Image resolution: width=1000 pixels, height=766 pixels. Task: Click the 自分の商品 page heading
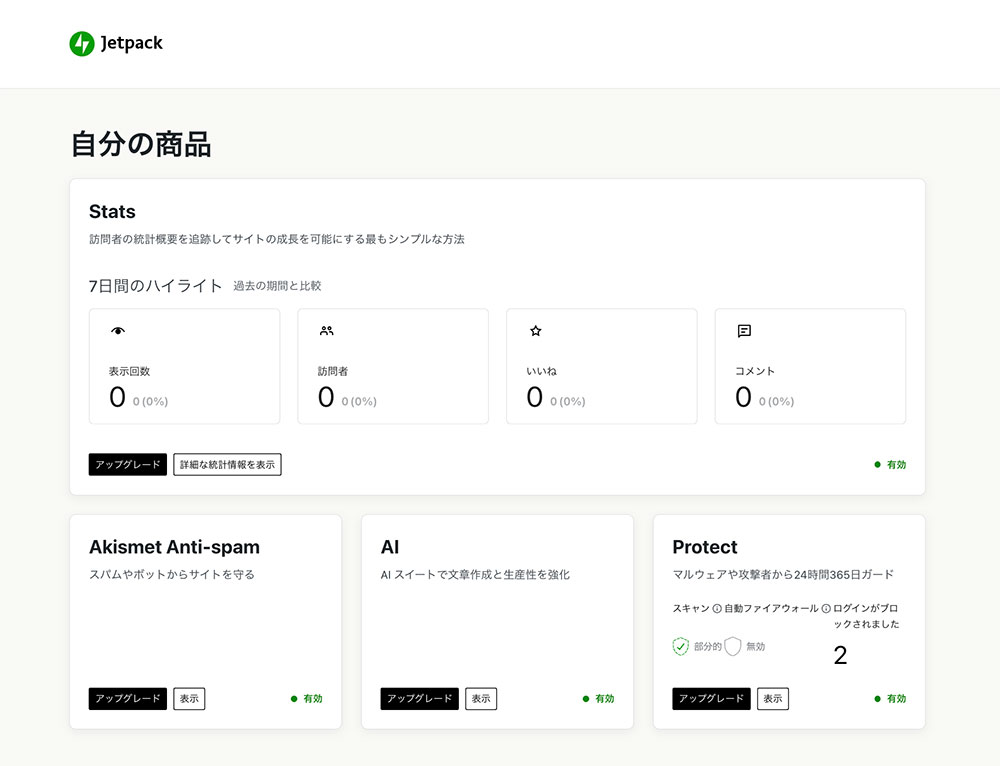141,144
